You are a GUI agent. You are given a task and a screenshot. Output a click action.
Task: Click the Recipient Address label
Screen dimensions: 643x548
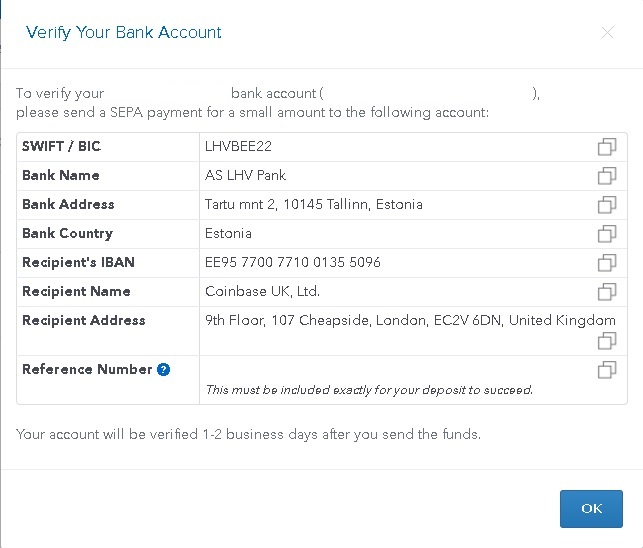tap(84, 320)
